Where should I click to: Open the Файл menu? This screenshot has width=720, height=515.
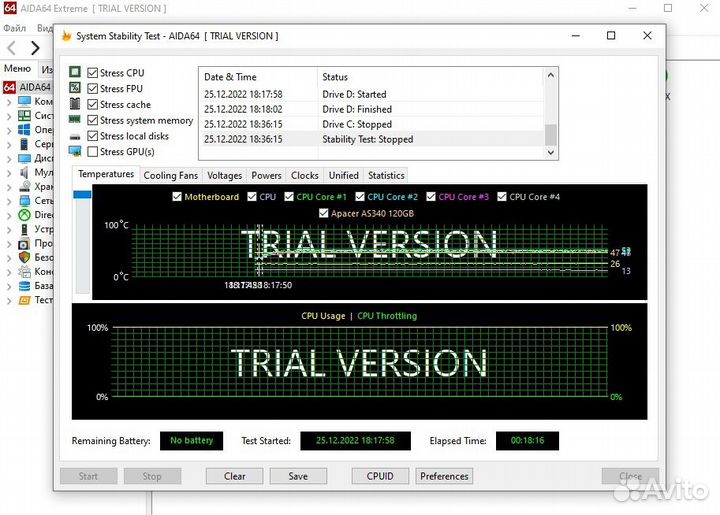click(x=14, y=28)
